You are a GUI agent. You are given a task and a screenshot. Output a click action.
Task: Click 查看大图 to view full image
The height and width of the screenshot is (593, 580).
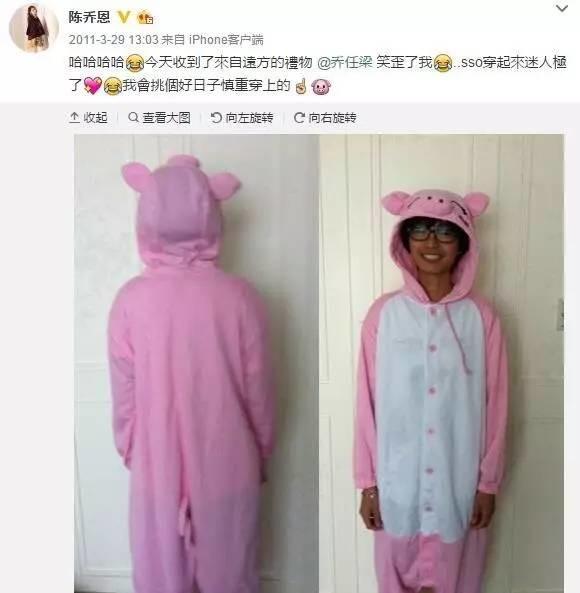click(159, 118)
